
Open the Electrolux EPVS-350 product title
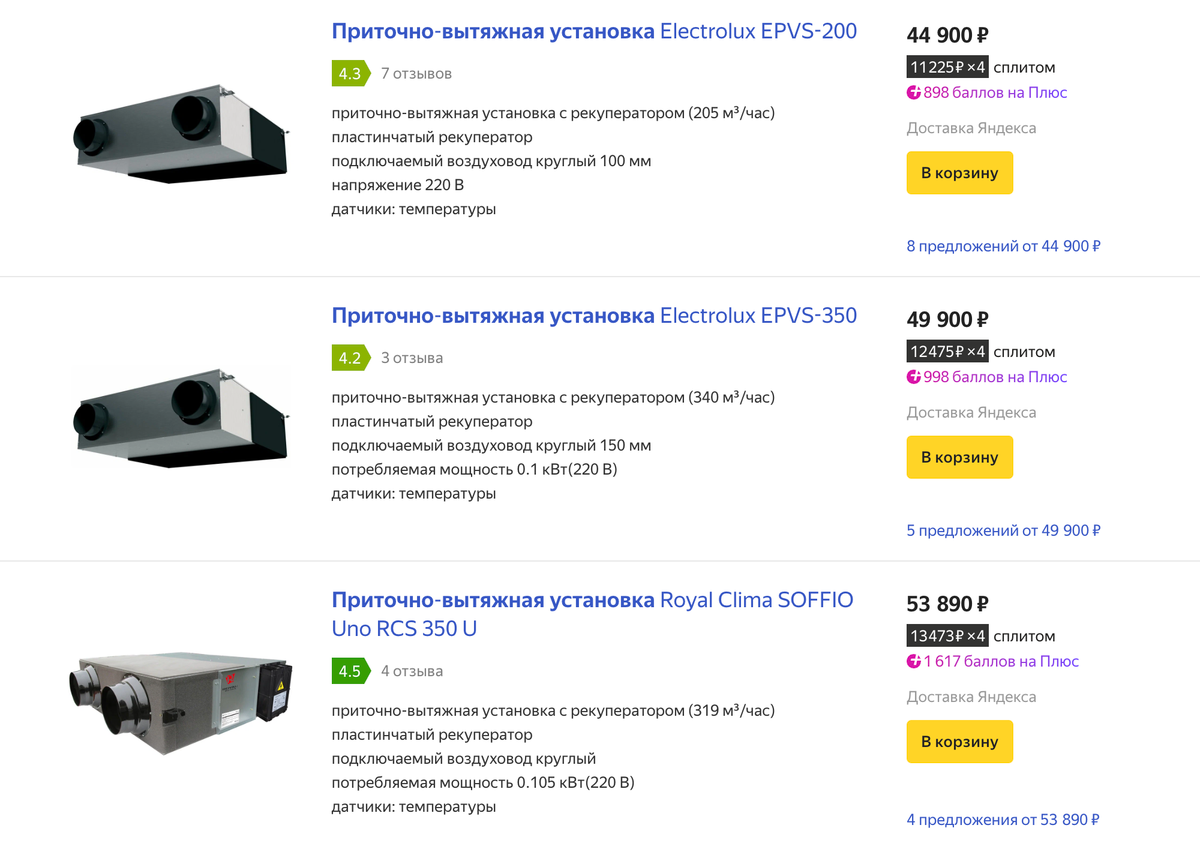coord(594,315)
